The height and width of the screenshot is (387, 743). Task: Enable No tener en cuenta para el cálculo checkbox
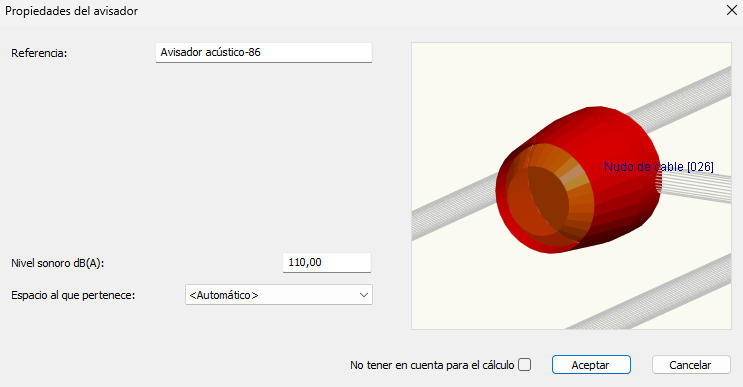pyautogui.click(x=525, y=365)
